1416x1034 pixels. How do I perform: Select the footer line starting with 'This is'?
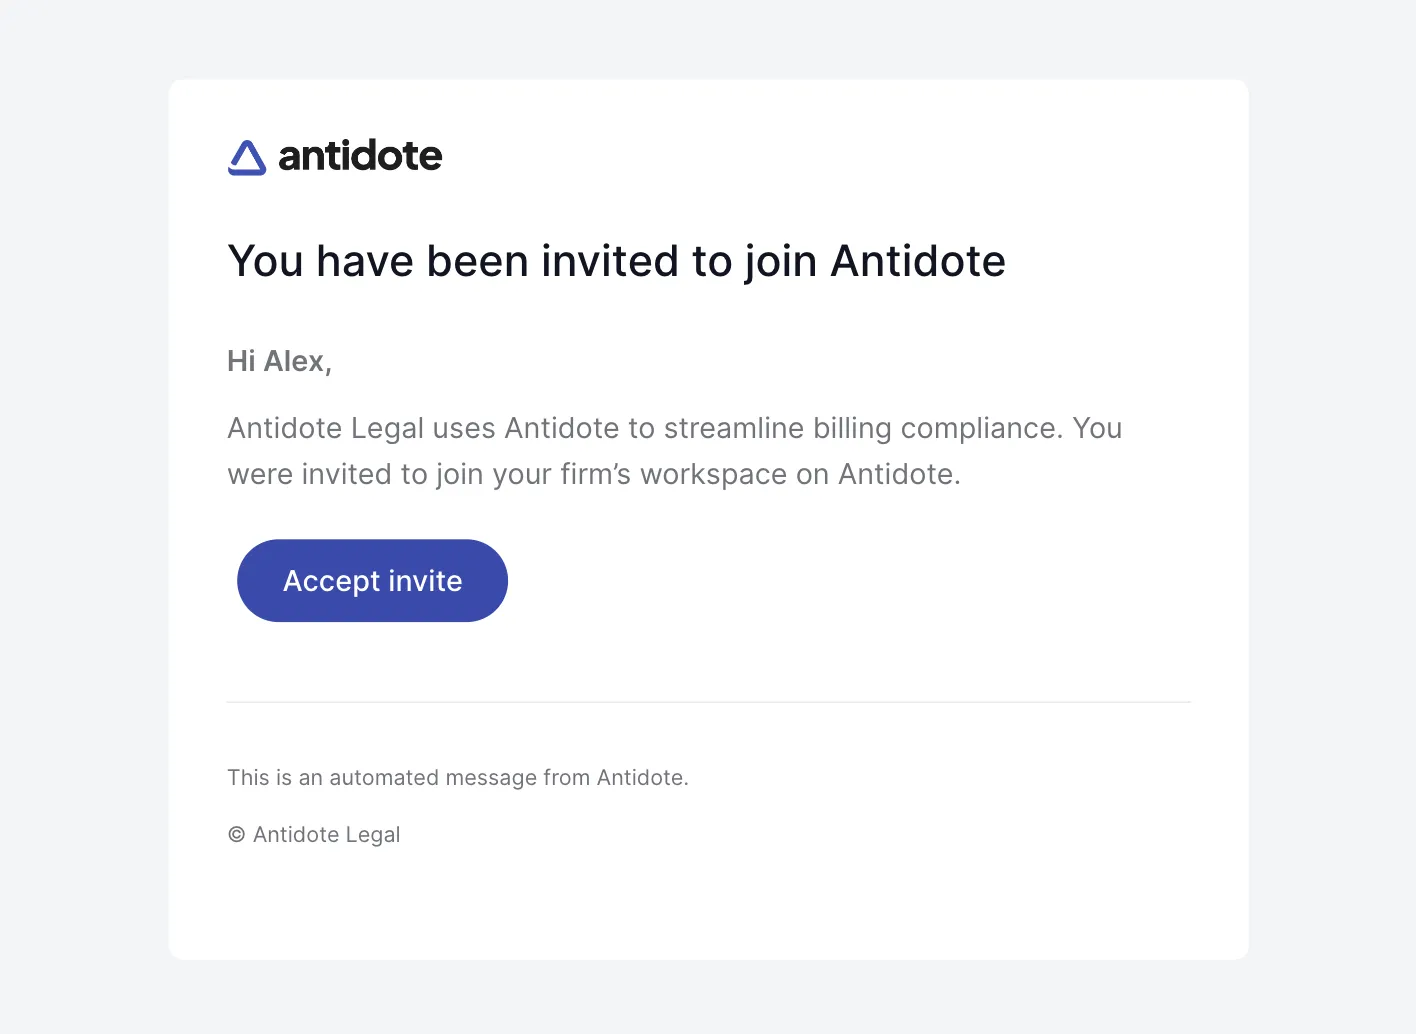pyautogui.click(x=458, y=777)
